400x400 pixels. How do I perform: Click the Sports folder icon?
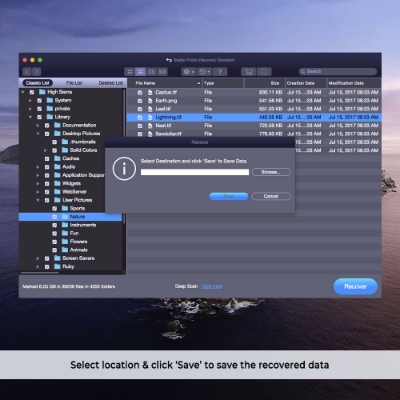(x=65, y=209)
